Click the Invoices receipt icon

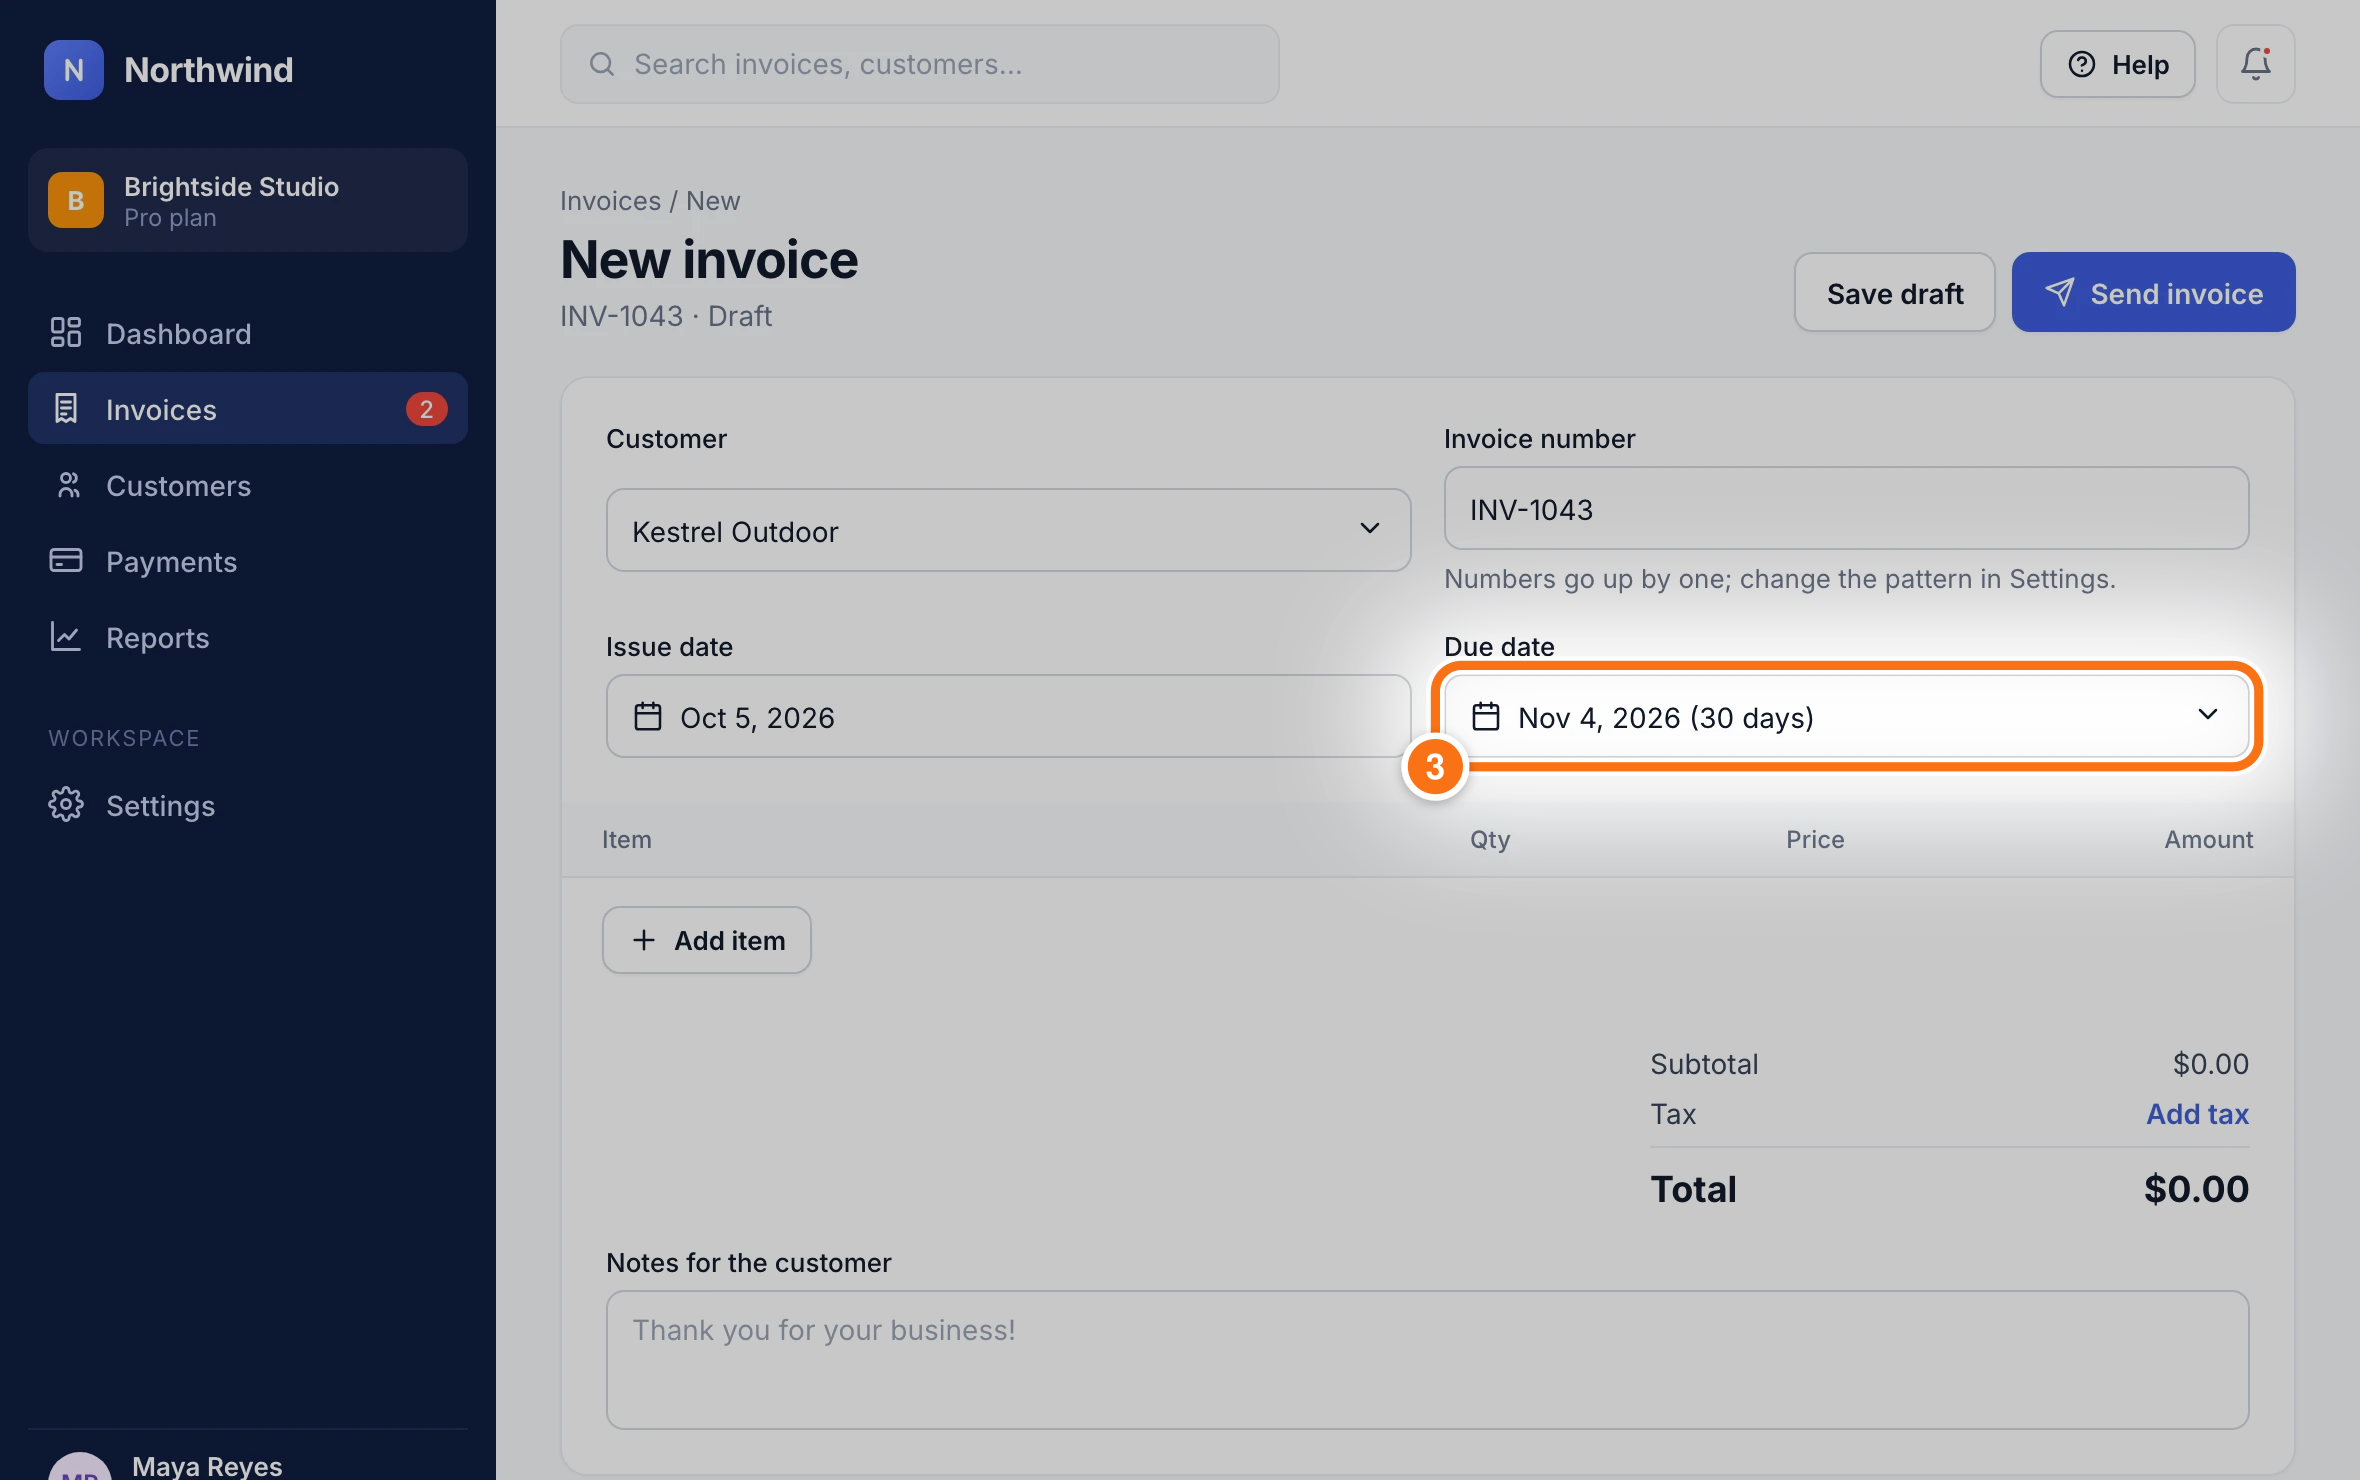click(66, 409)
